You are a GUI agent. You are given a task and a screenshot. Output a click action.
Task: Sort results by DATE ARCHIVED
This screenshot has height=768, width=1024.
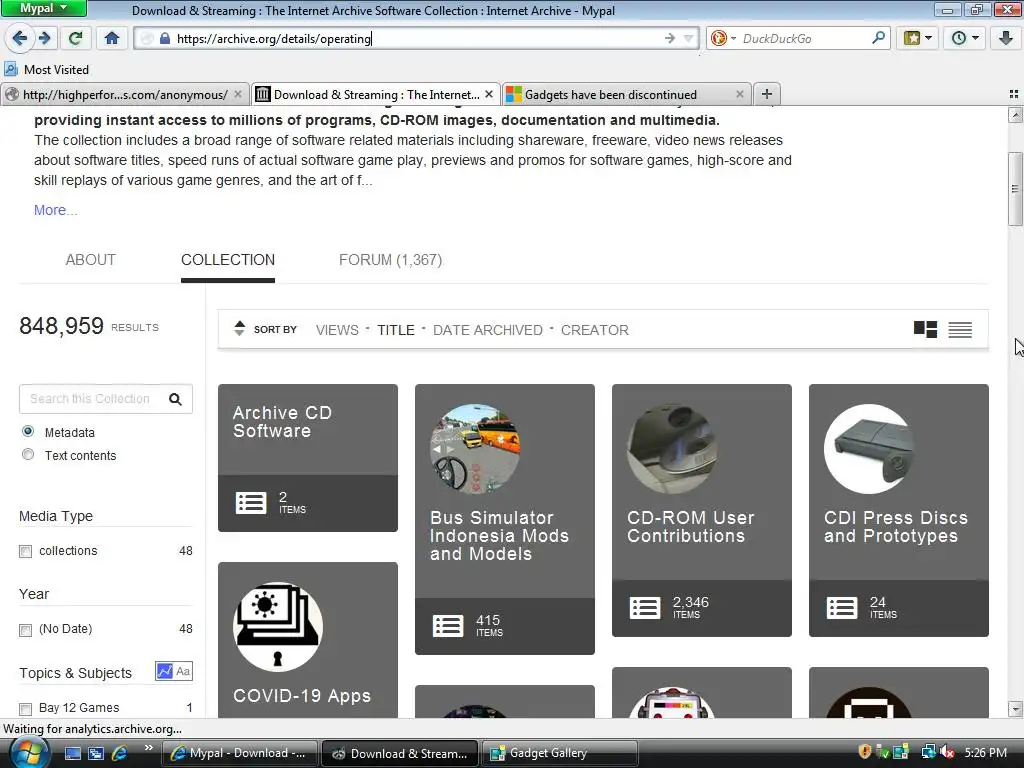(x=488, y=330)
